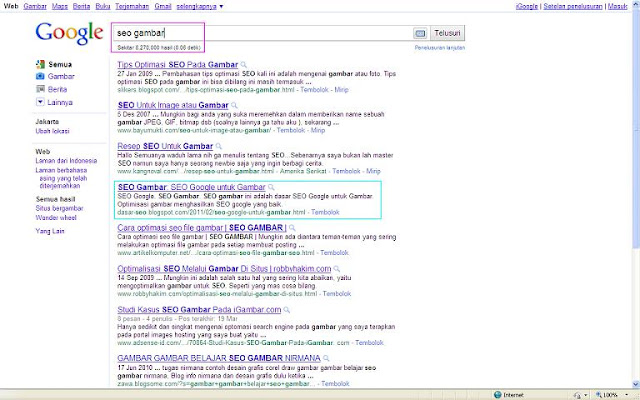The height and width of the screenshot is (400, 640).
Task: Click the Semua label in sidebar
Action: click(x=60, y=64)
